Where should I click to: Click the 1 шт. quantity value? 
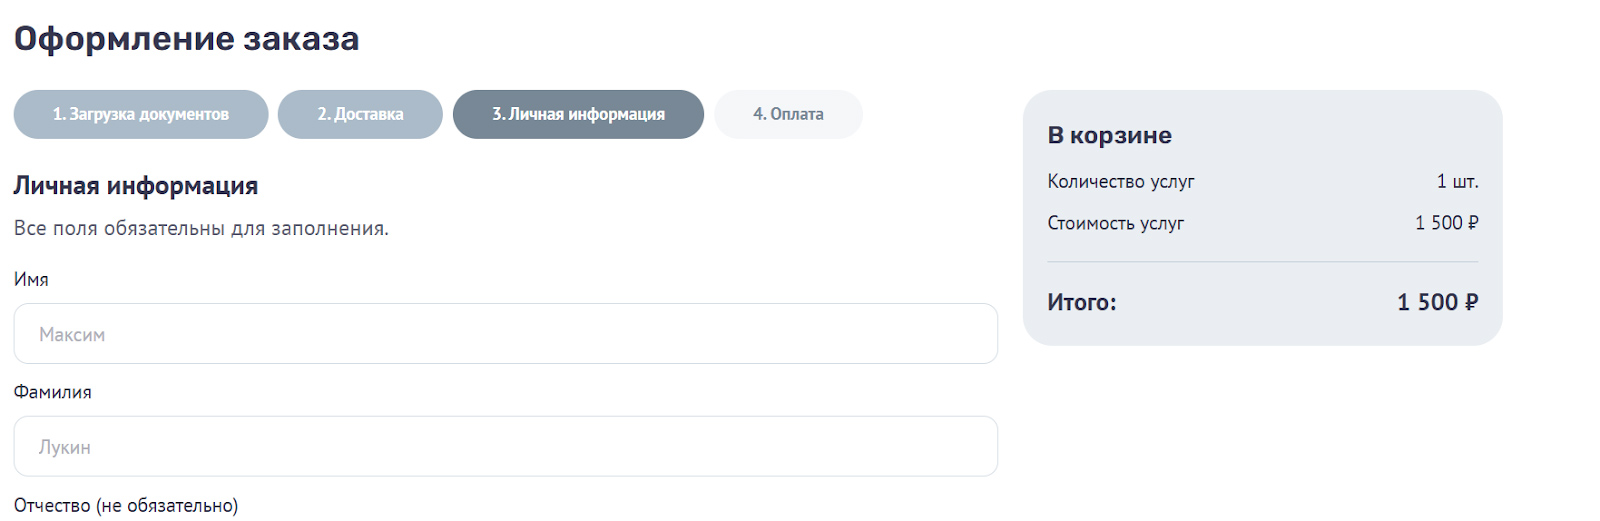click(x=1457, y=181)
